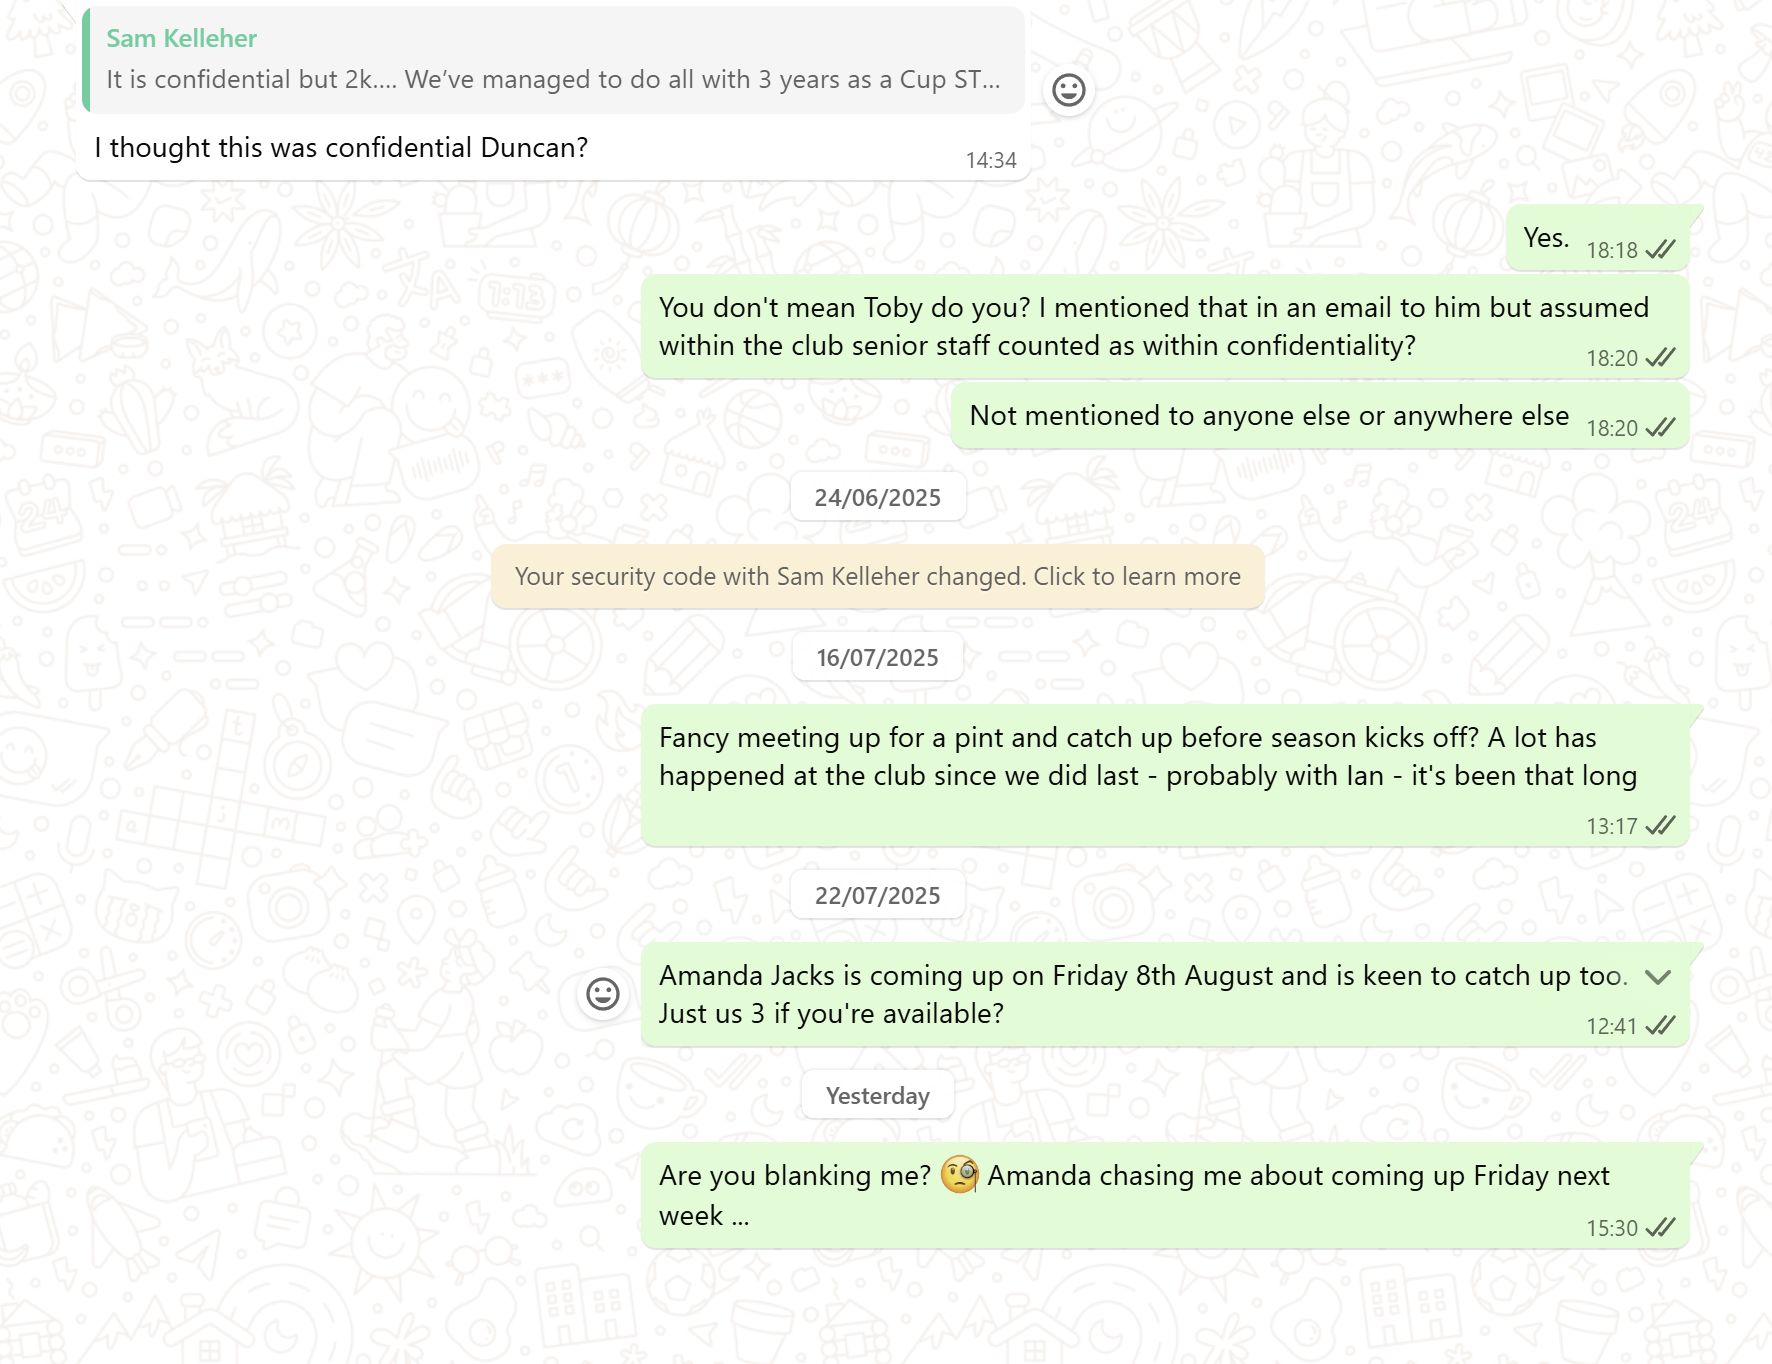Click the "Fancy meeting up for a pint" message

click(1147, 757)
